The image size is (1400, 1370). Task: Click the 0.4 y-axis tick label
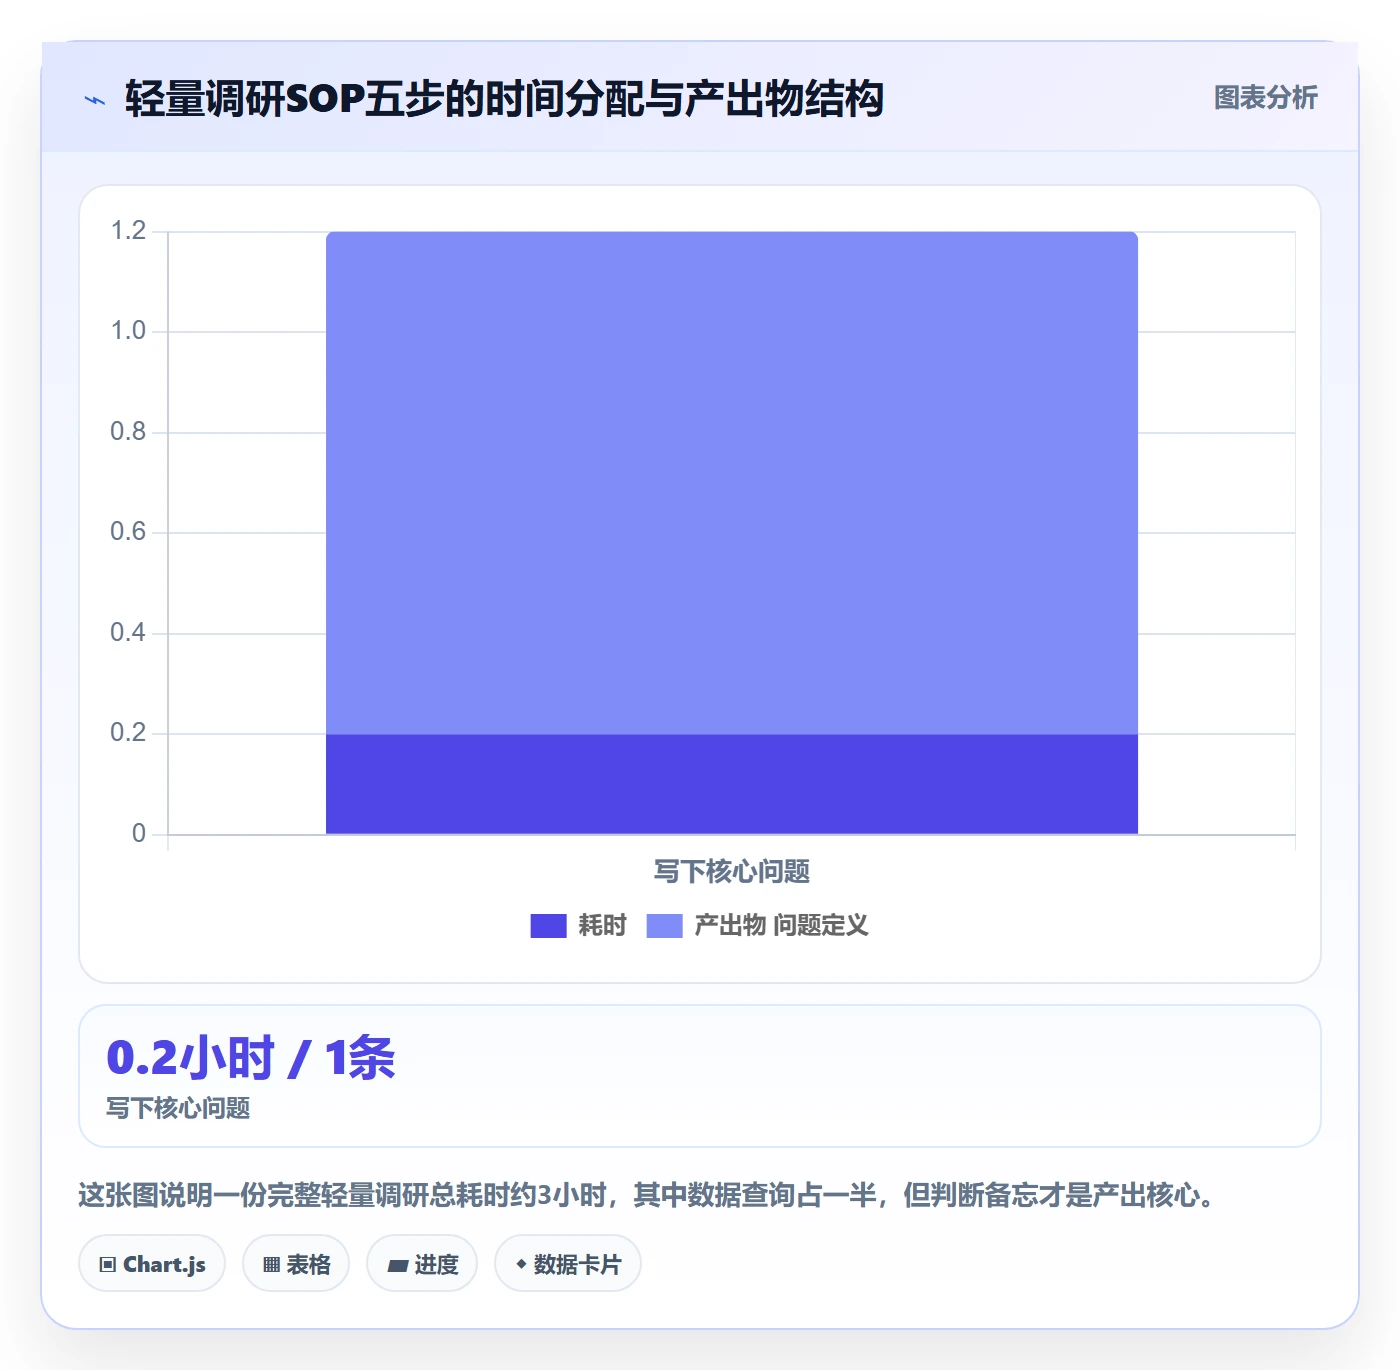tap(128, 633)
